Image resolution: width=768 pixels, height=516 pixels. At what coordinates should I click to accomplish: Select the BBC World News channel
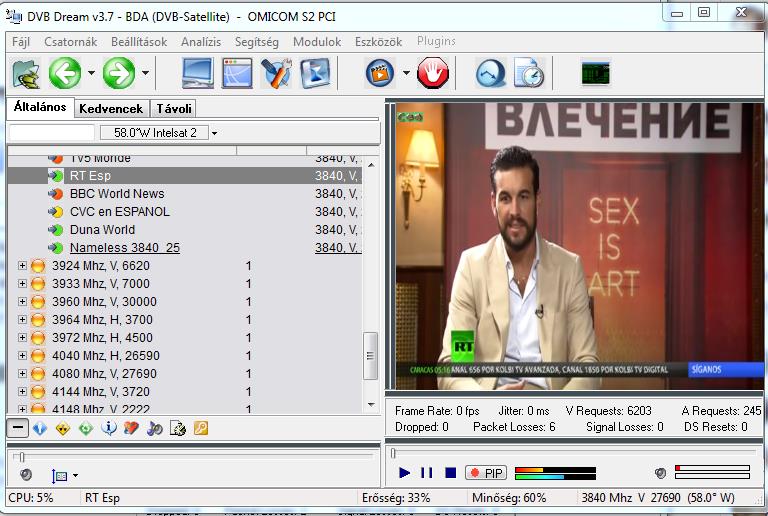(117, 193)
